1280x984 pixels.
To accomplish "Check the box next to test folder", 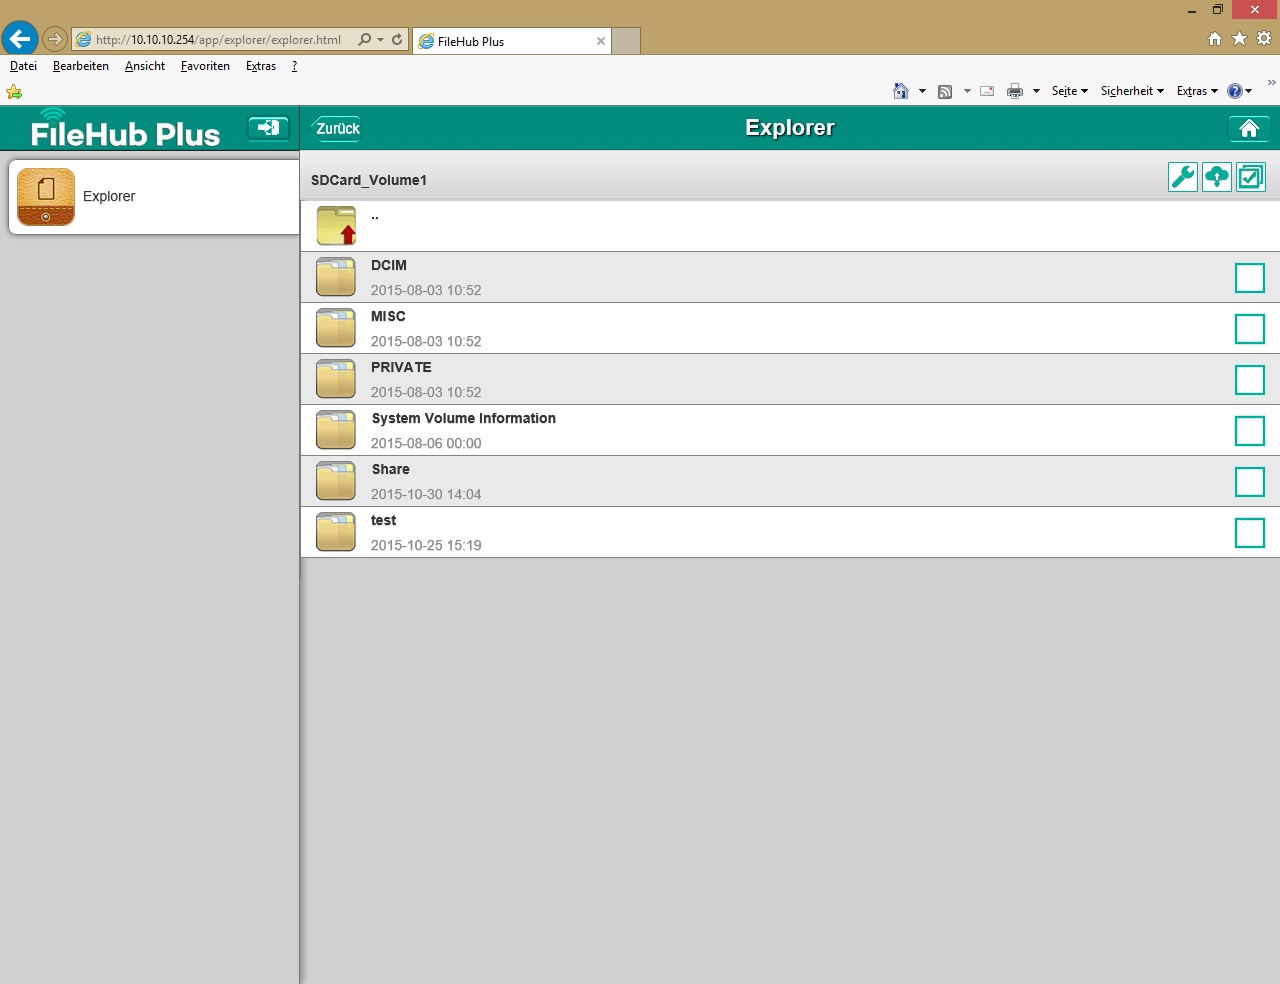I will click(x=1249, y=533).
